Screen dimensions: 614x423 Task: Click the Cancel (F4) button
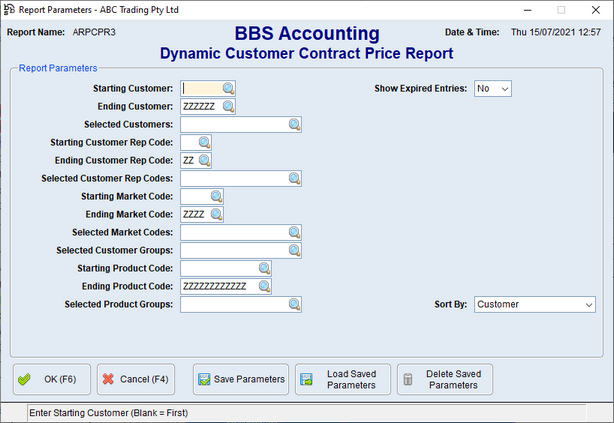[x=137, y=380]
